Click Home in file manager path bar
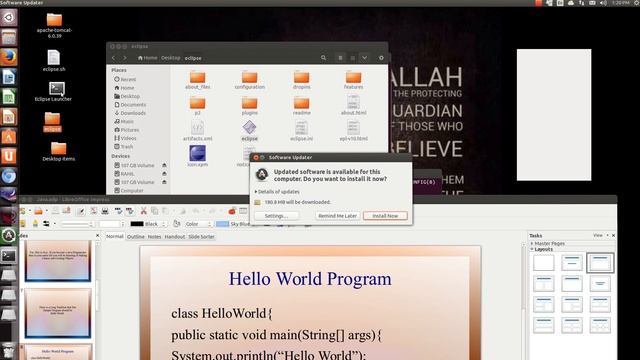This screenshot has width=640, height=360. (147, 58)
